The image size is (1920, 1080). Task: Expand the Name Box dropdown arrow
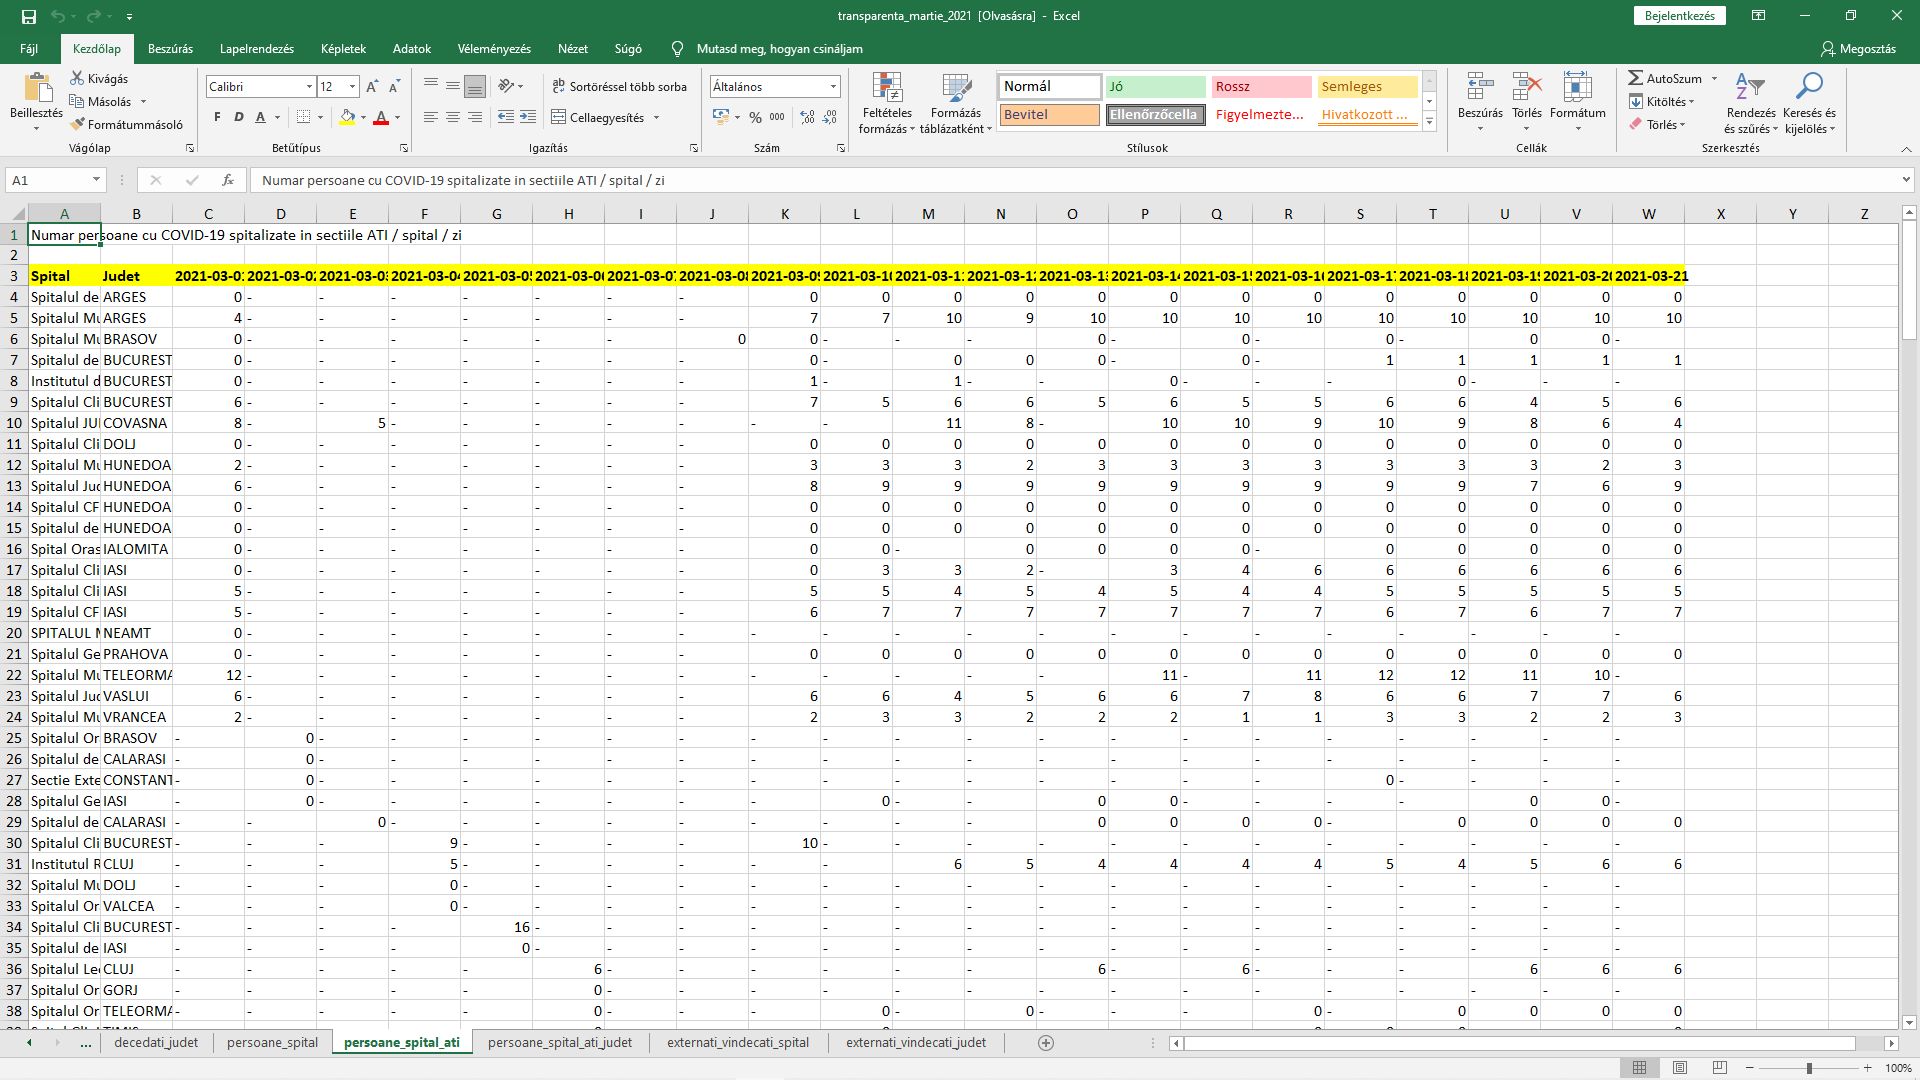(96, 180)
